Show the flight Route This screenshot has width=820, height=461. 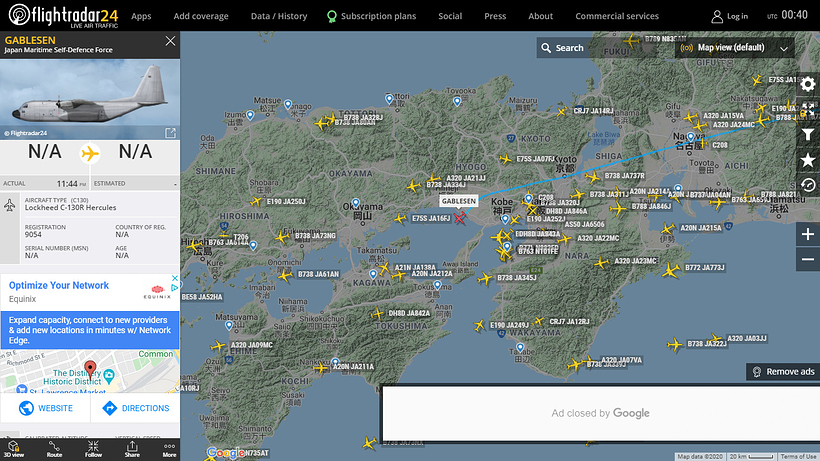click(x=54, y=449)
